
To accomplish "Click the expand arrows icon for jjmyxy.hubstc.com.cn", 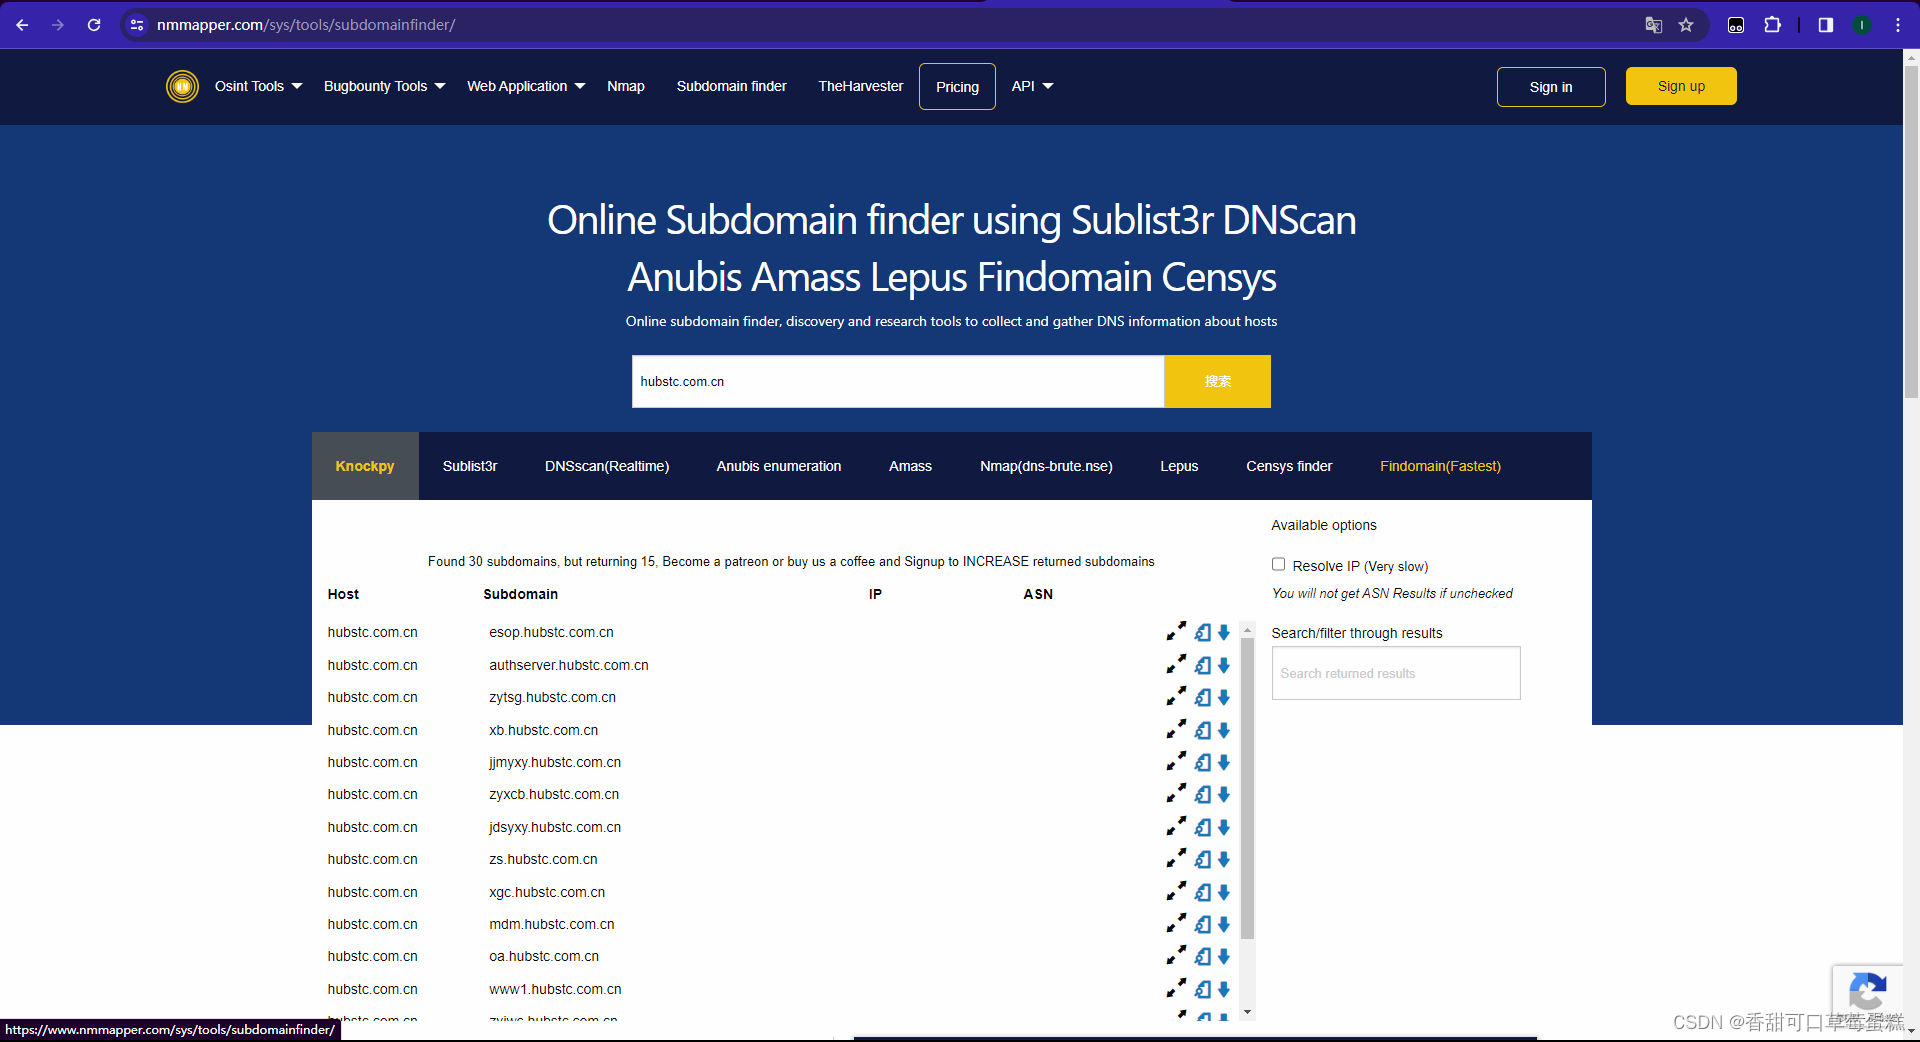I will tap(1176, 762).
